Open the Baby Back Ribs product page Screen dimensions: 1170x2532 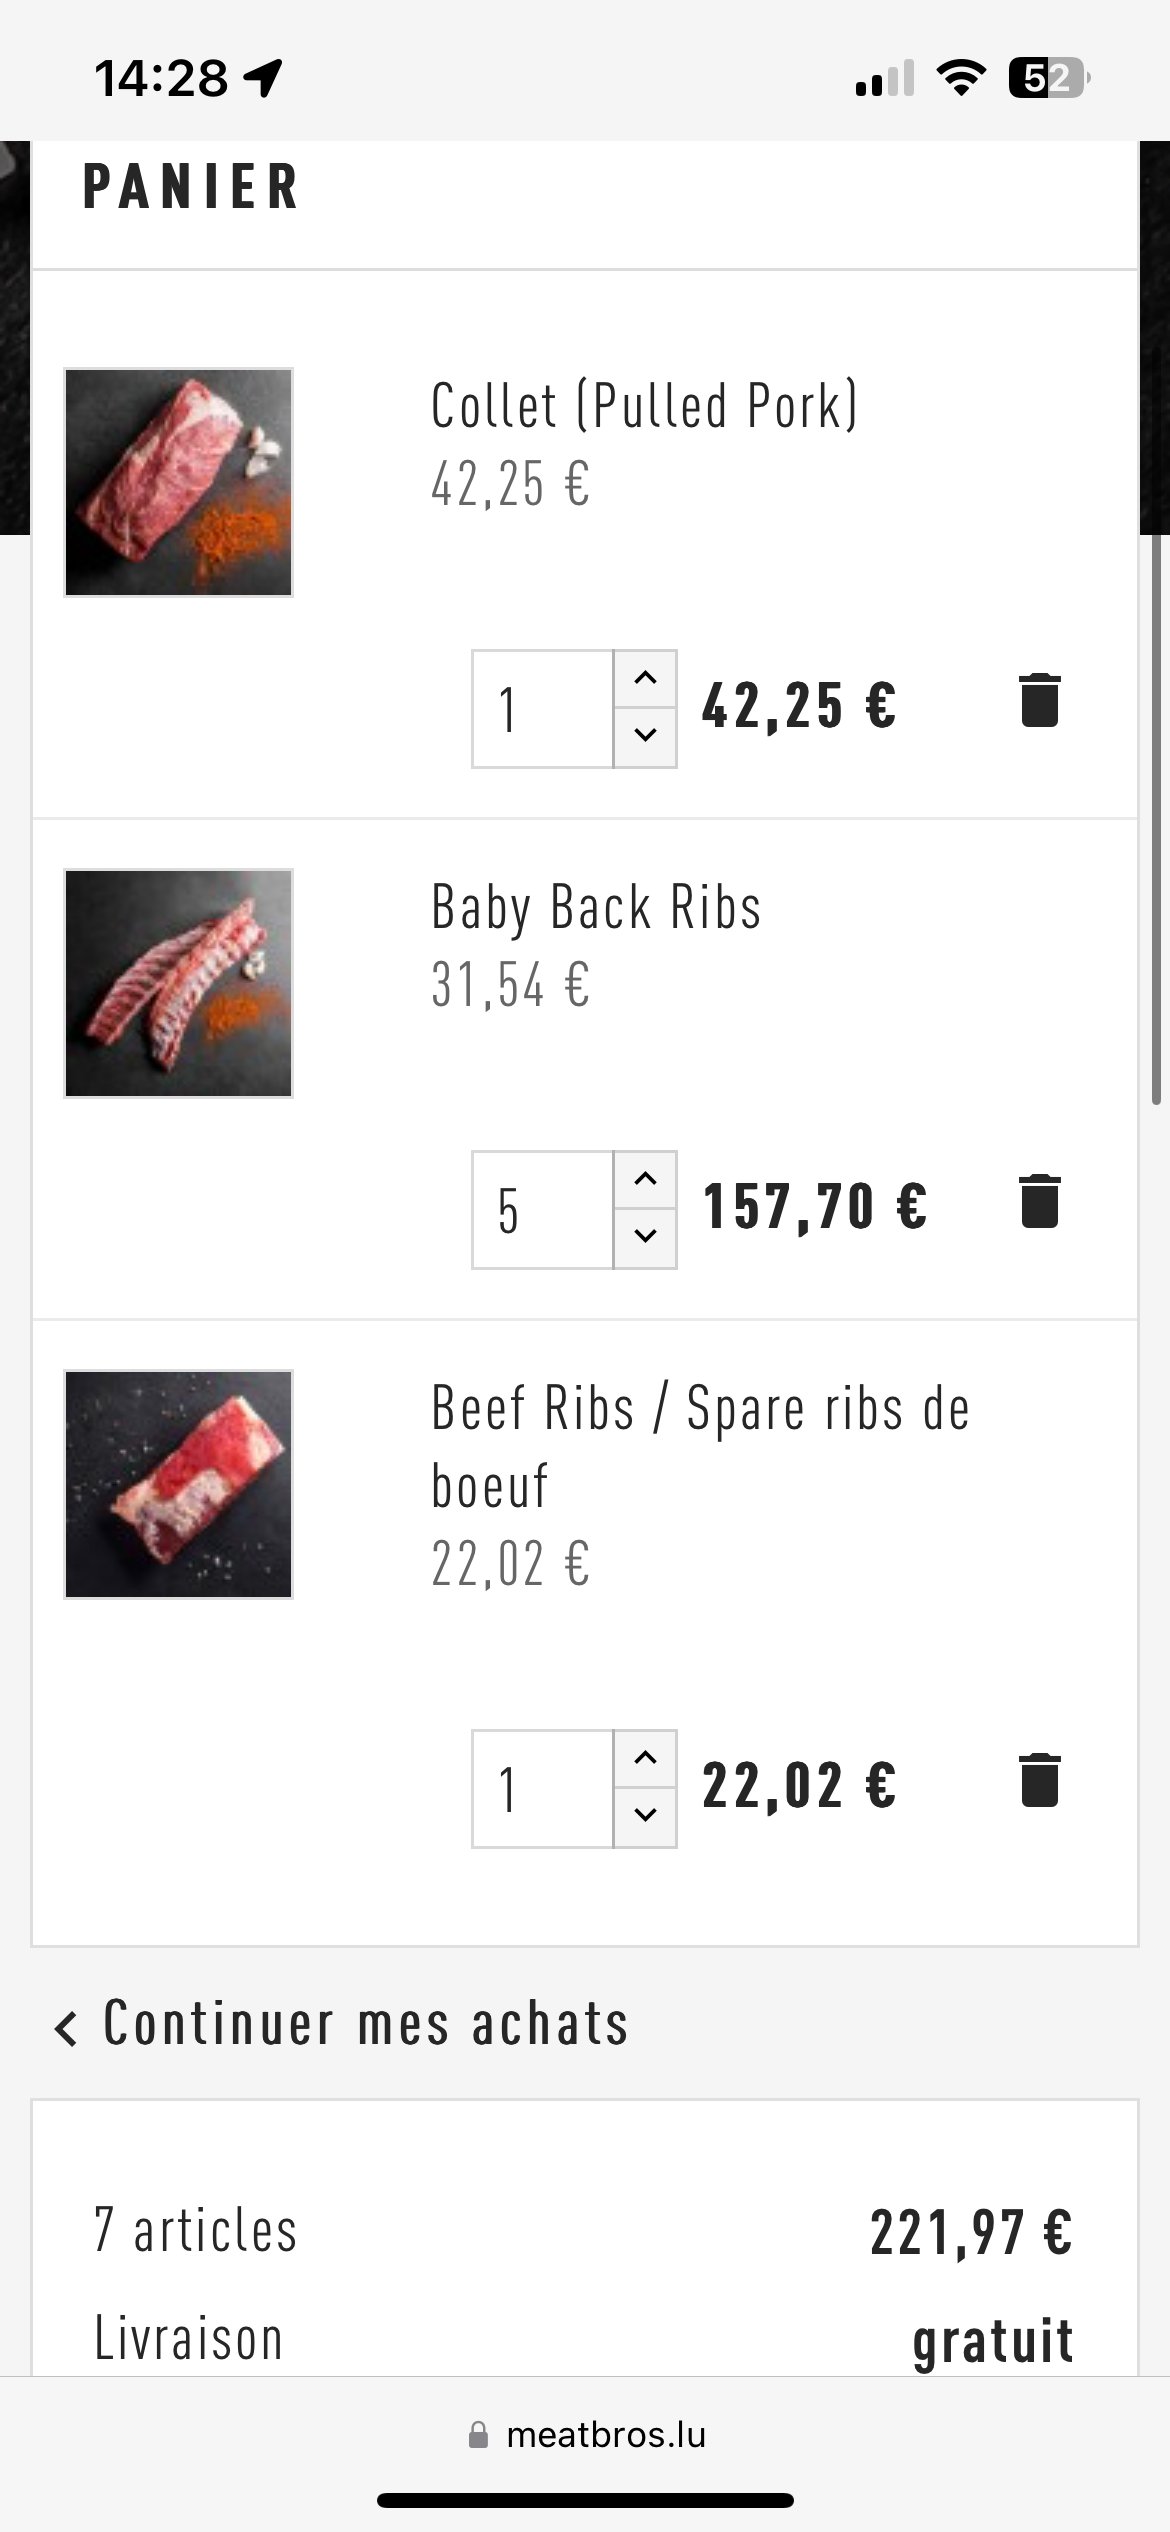pyautogui.click(x=596, y=908)
